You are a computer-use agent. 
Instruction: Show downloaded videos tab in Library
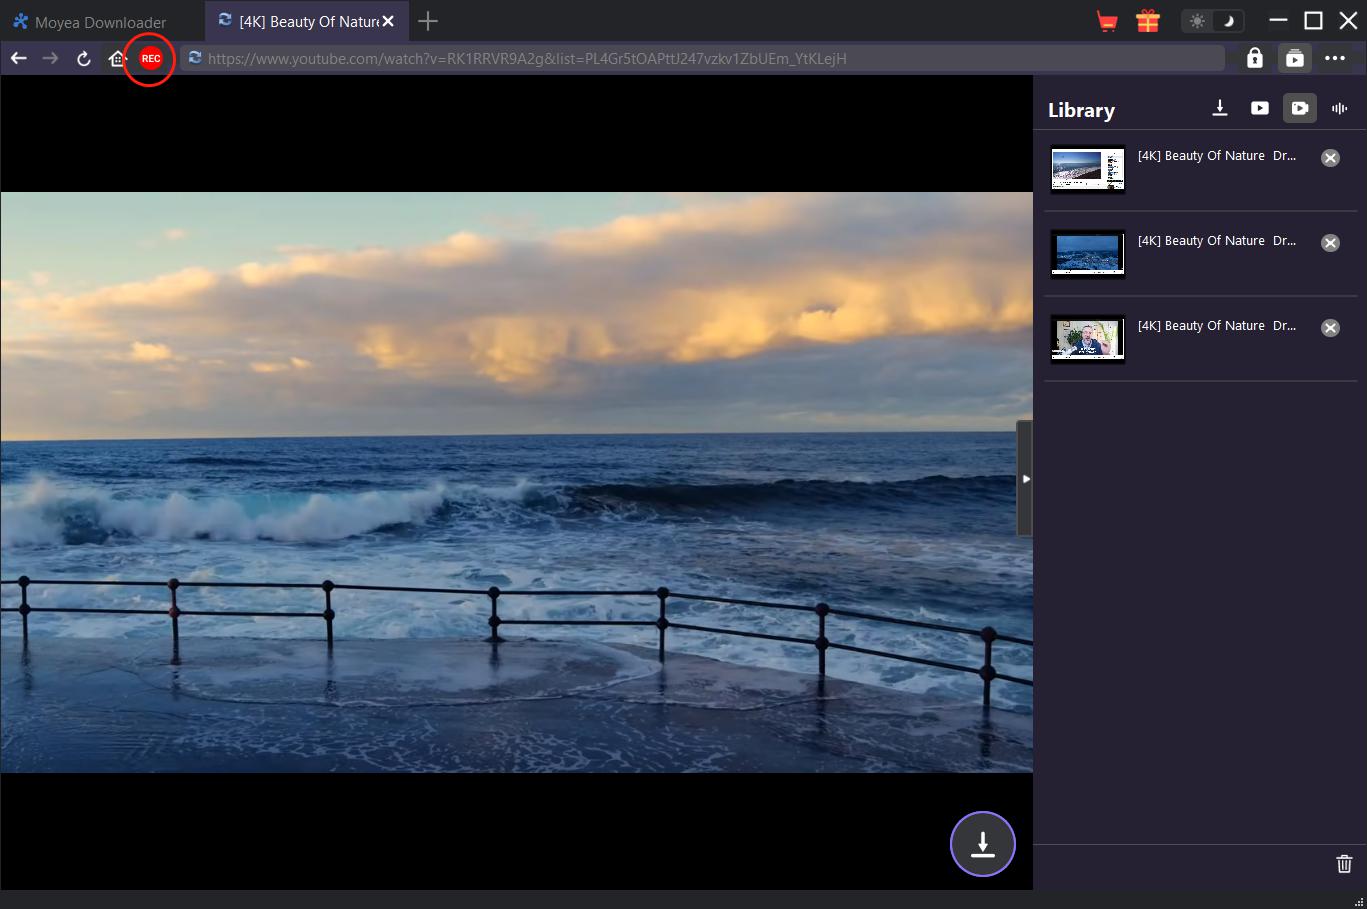coord(1260,108)
